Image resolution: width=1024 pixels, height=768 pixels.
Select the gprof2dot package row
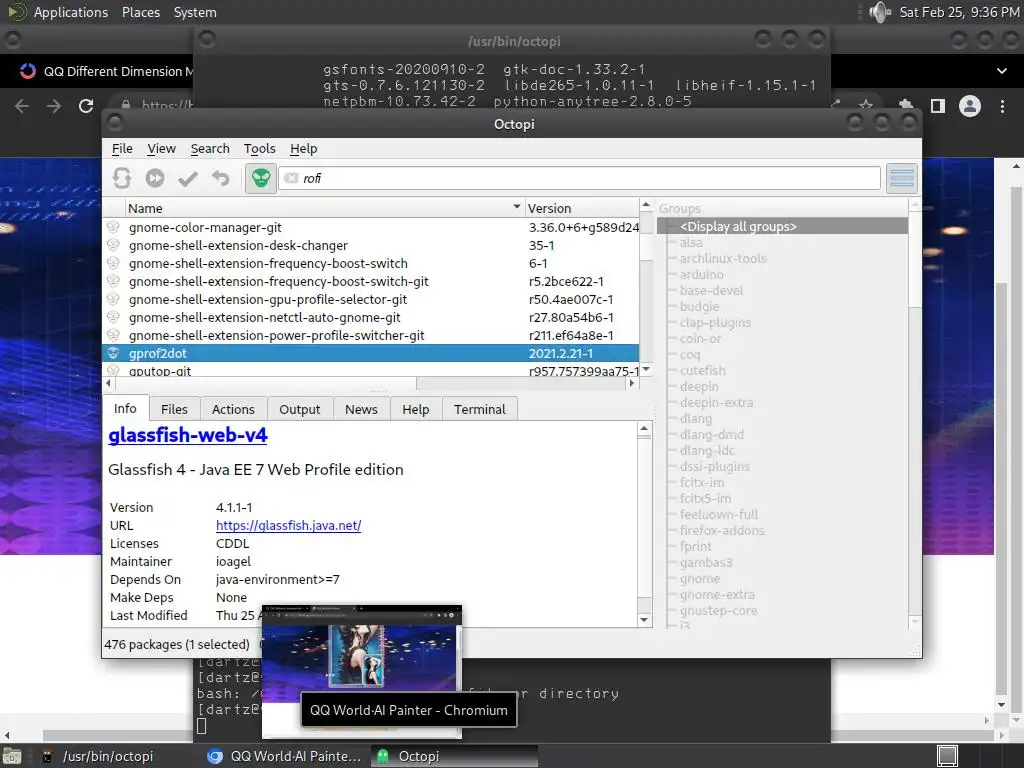pos(371,353)
